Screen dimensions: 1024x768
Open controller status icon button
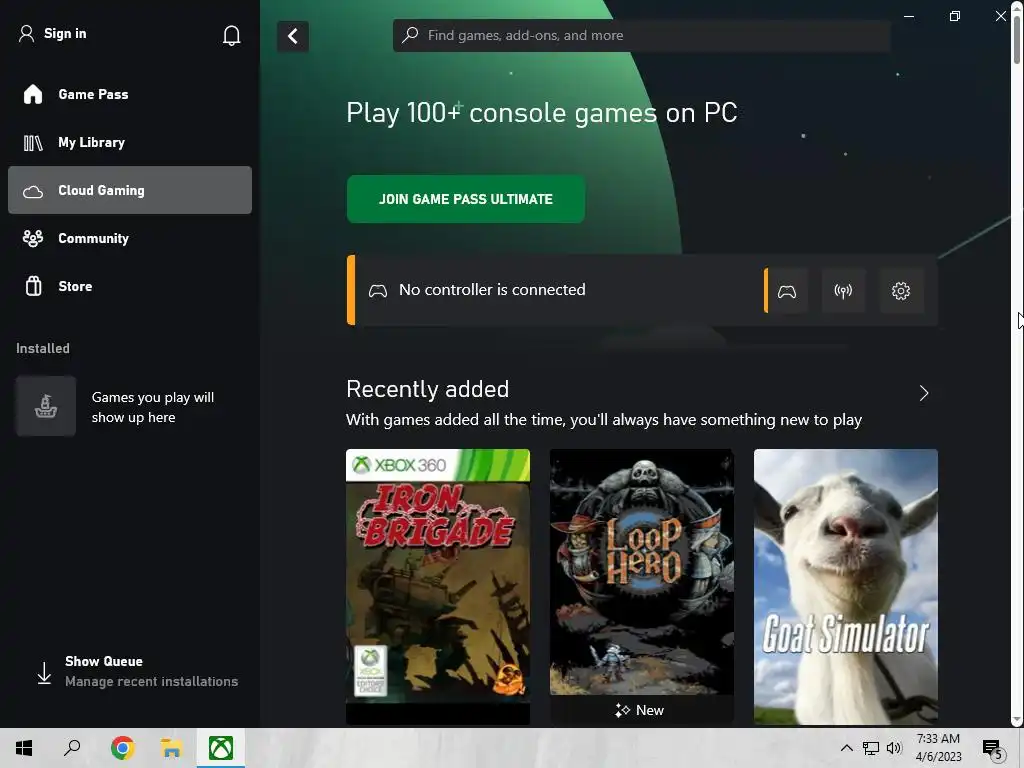(787, 291)
